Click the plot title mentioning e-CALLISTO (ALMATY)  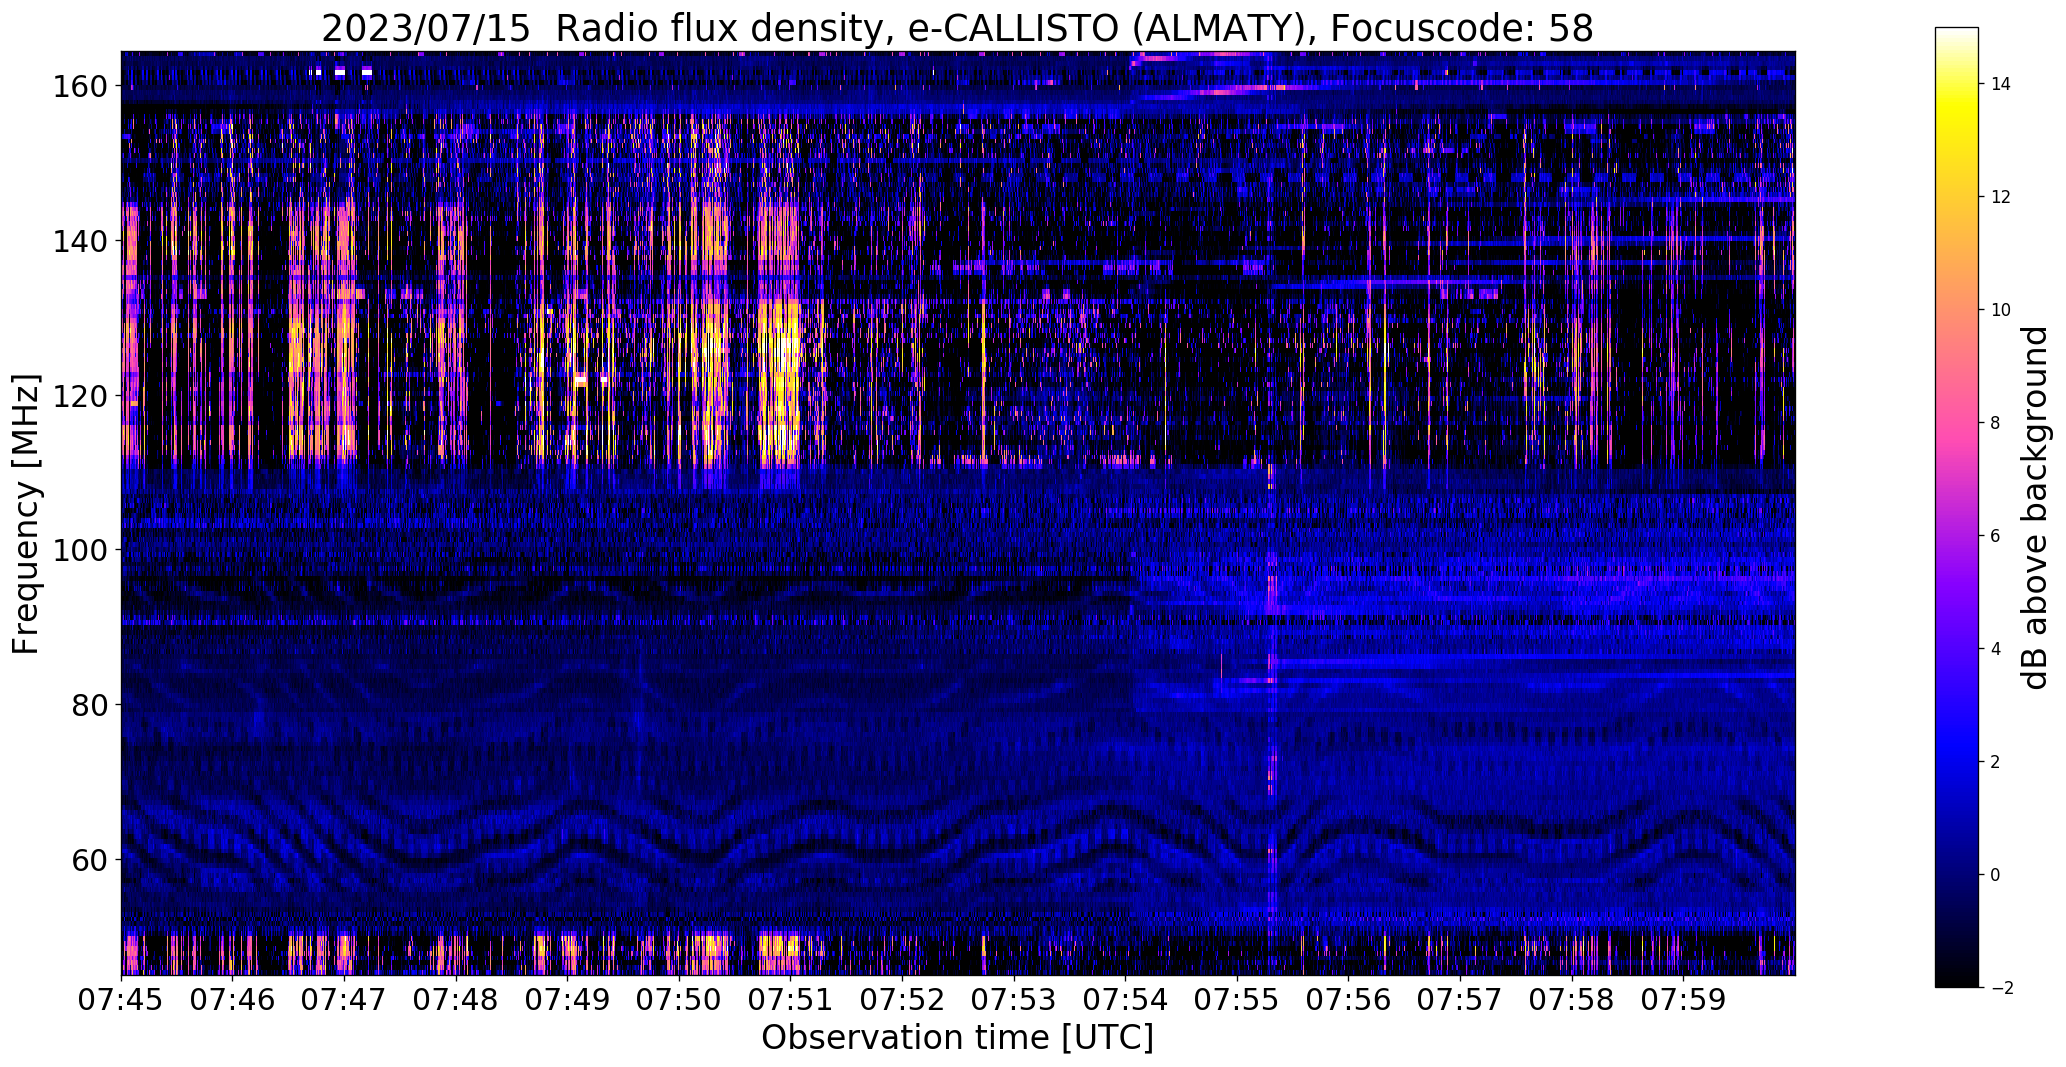coord(957,29)
